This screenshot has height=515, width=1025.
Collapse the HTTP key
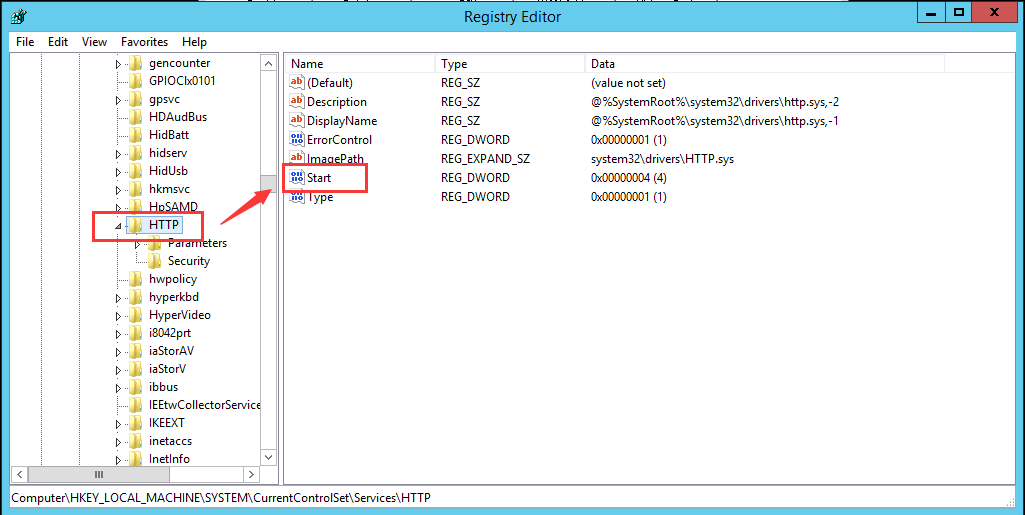click(118, 225)
